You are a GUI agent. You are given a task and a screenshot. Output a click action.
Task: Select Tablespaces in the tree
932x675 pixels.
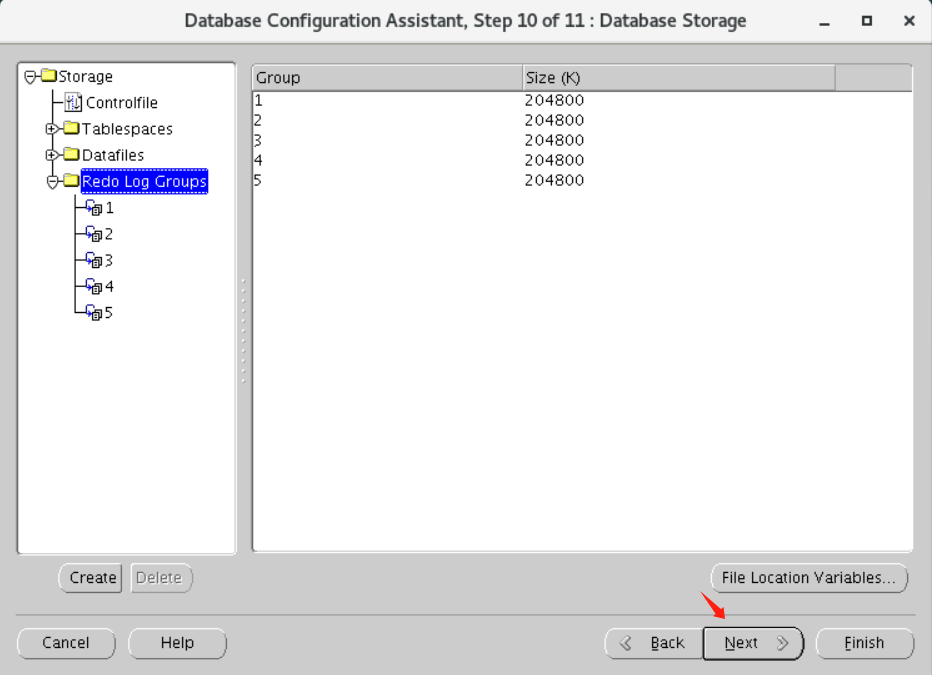pos(127,129)
